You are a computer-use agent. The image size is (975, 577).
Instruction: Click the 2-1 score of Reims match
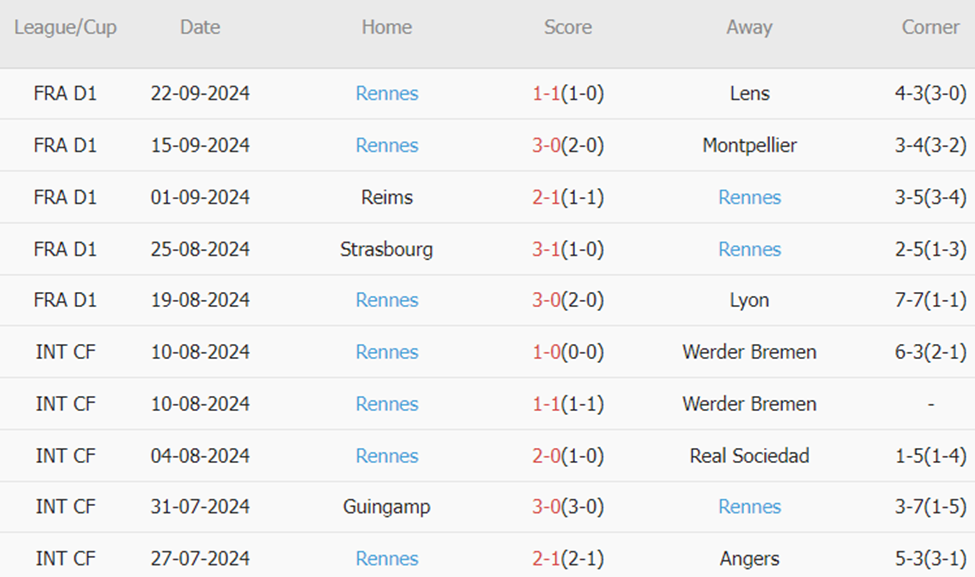tap(546, 198)
